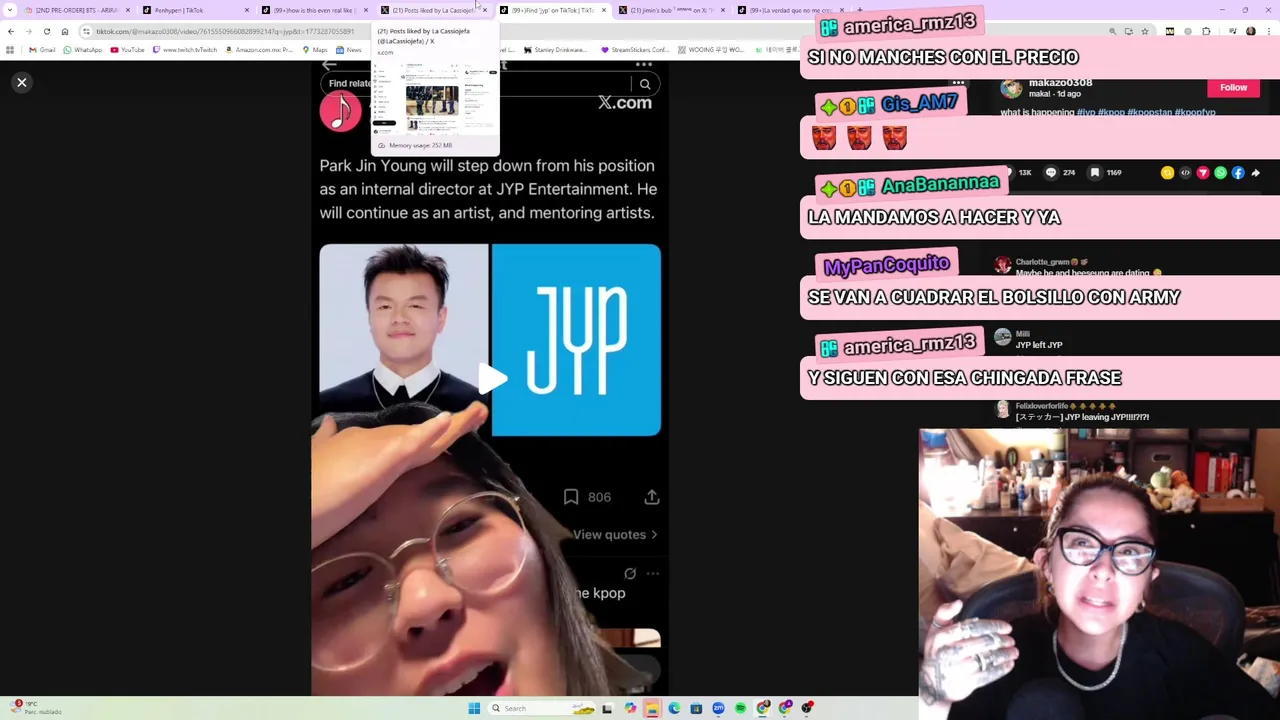This screenshot has width=1280, height=720.
Task: Open a new browser tab
Action: 859,10
